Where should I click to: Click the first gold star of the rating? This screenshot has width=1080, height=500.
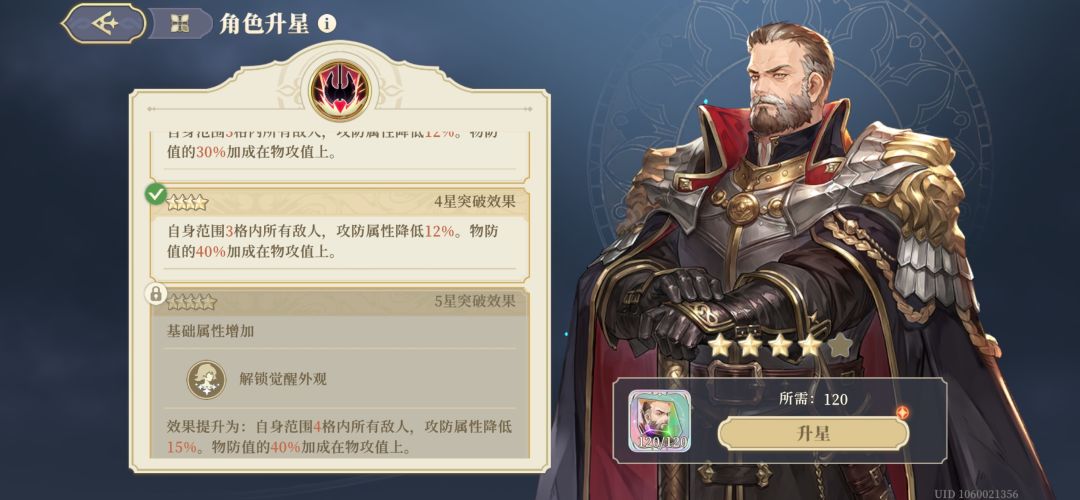(719, 345)
